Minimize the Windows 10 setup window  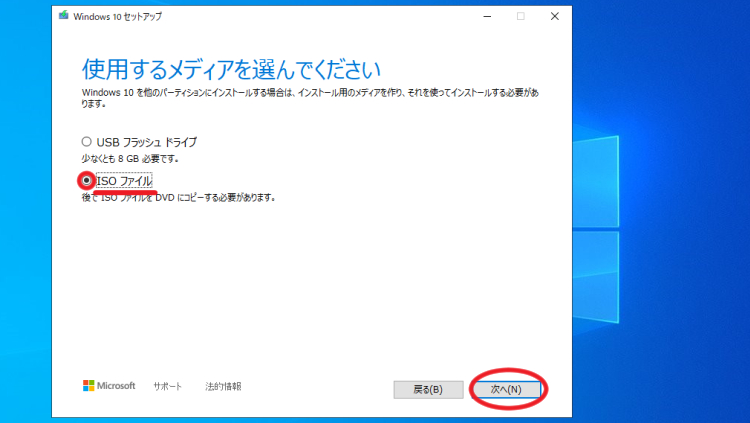486,16
